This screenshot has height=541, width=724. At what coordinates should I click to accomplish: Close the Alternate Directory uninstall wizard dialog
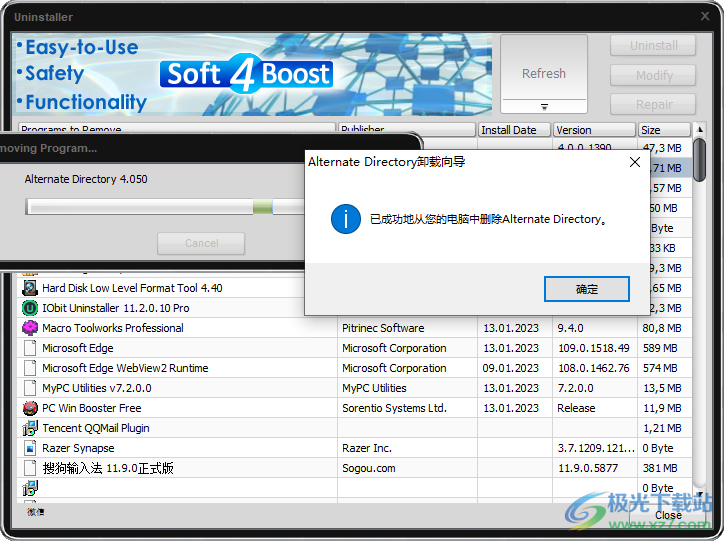(x=635, y=162)
